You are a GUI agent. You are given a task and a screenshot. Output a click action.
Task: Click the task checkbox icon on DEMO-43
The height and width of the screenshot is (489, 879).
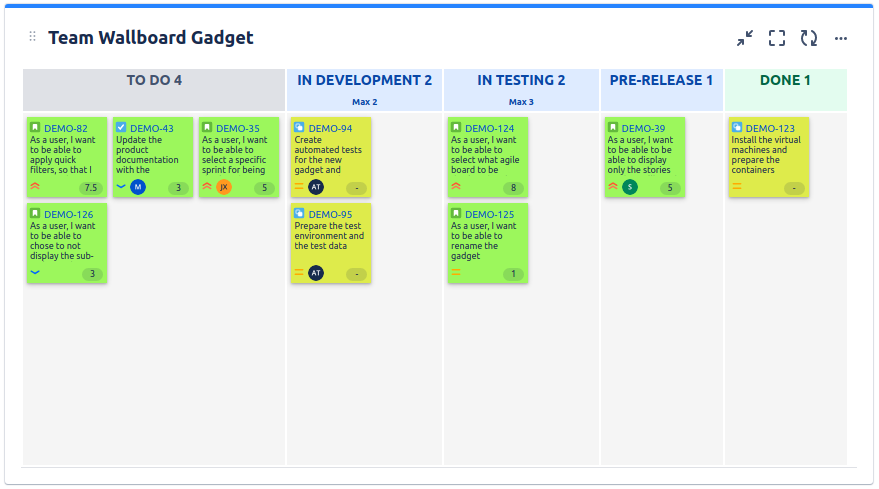(x=121, y=127)
